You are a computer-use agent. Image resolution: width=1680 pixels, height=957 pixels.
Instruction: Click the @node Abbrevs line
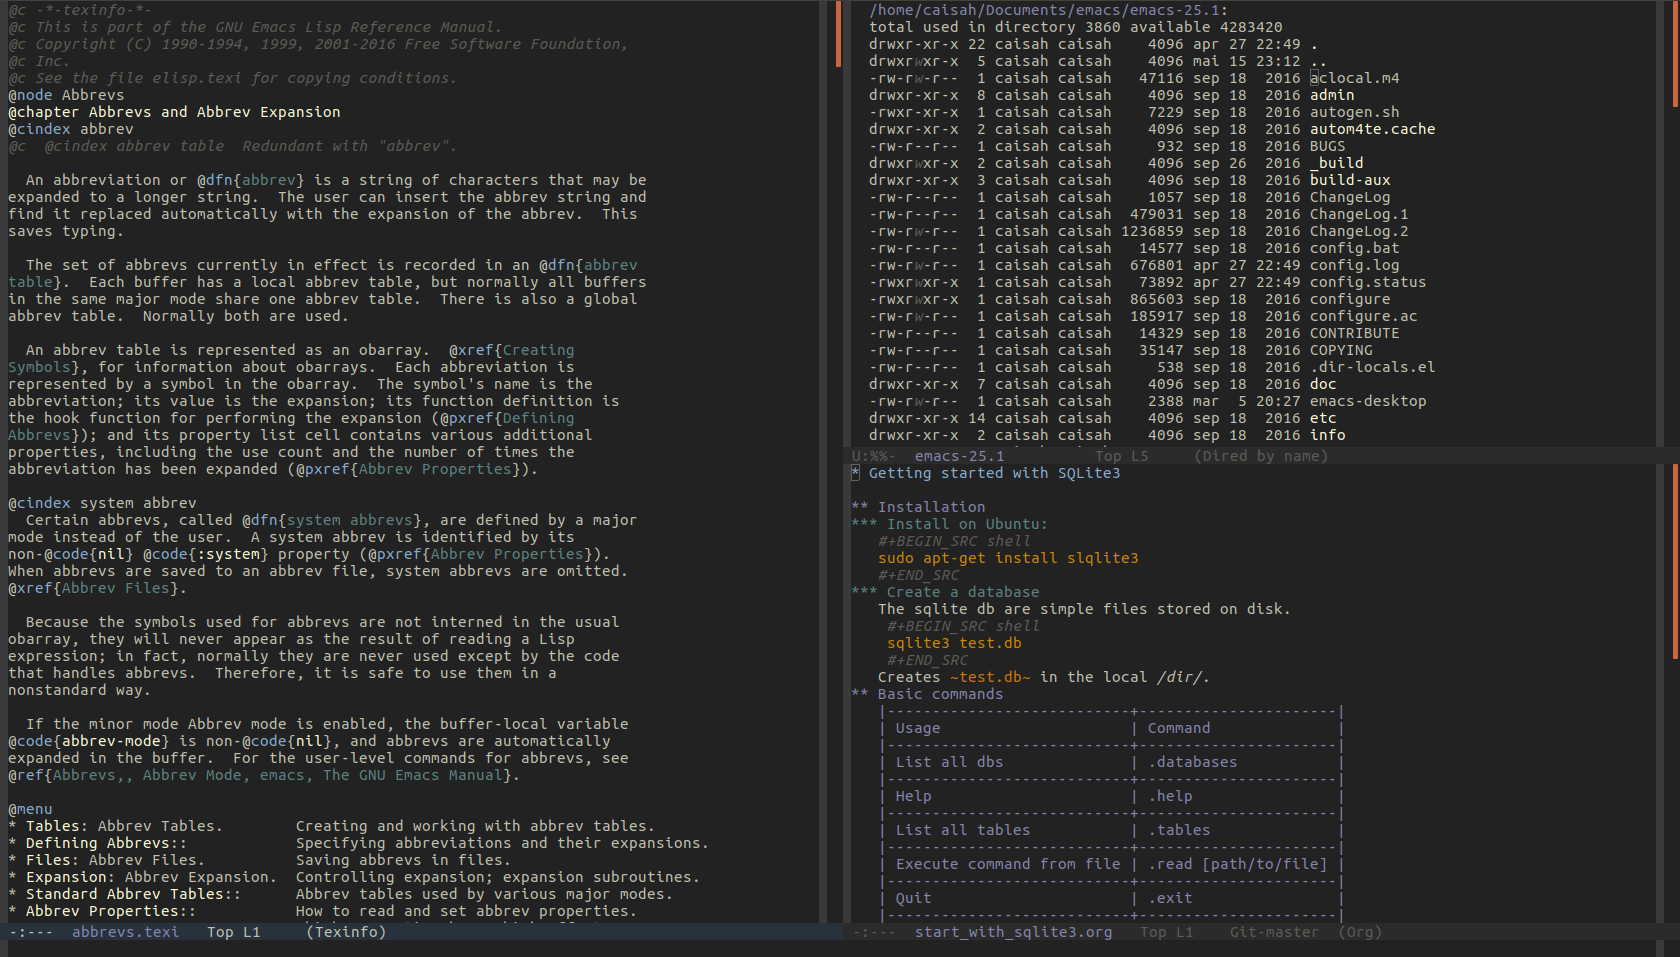66,95
